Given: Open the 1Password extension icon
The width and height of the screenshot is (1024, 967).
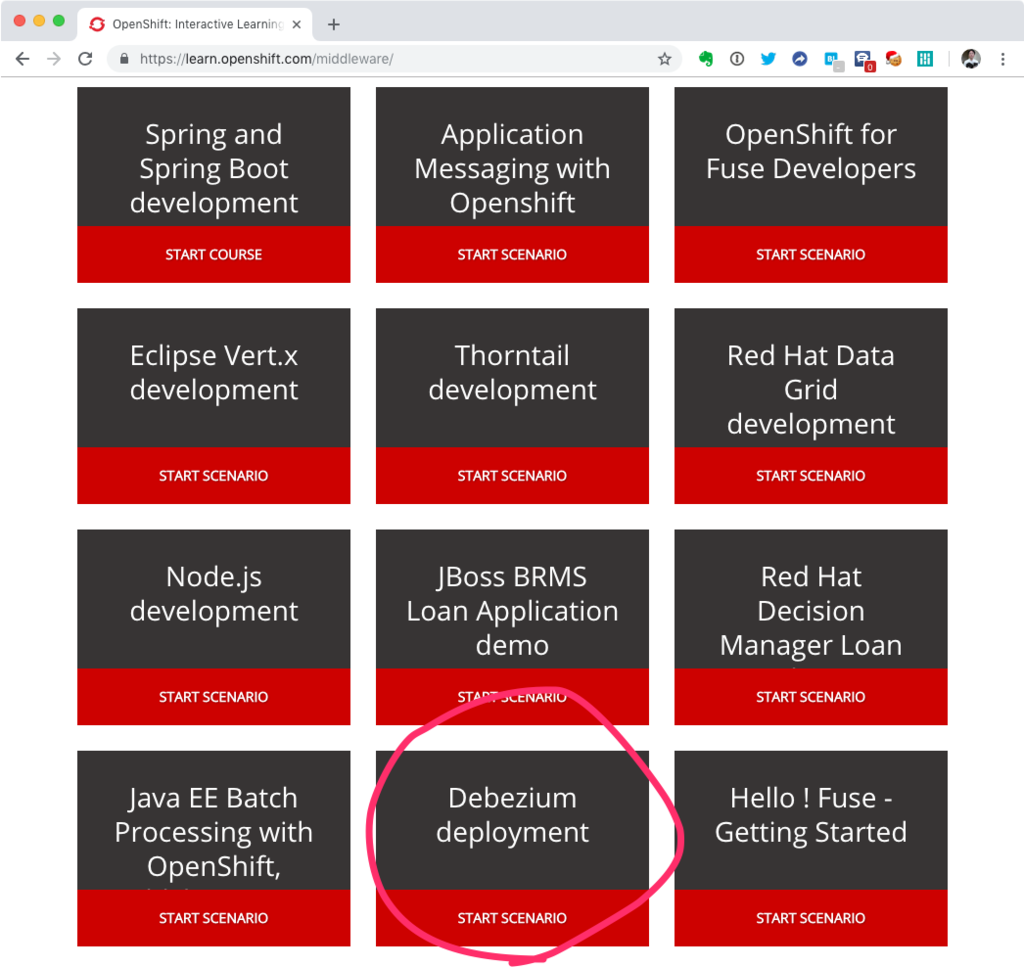Looking at the screenshot, I should tap(737, 59).
